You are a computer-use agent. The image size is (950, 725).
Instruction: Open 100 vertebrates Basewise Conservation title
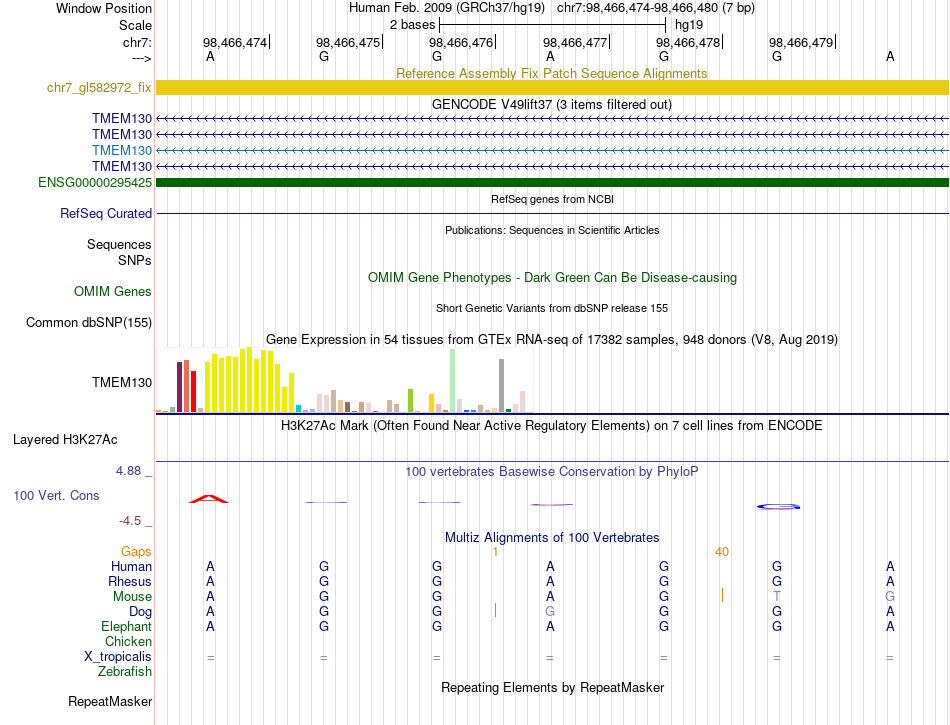(x=551, y=471)
